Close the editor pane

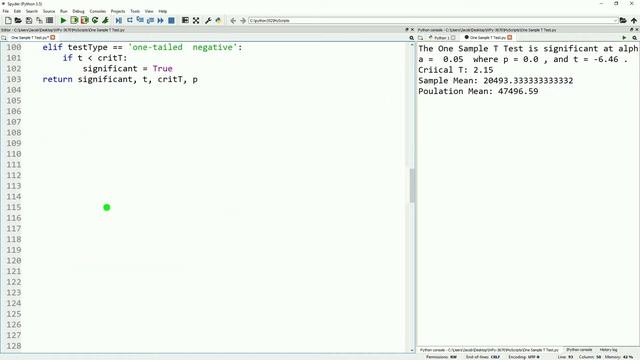(412, 30)
